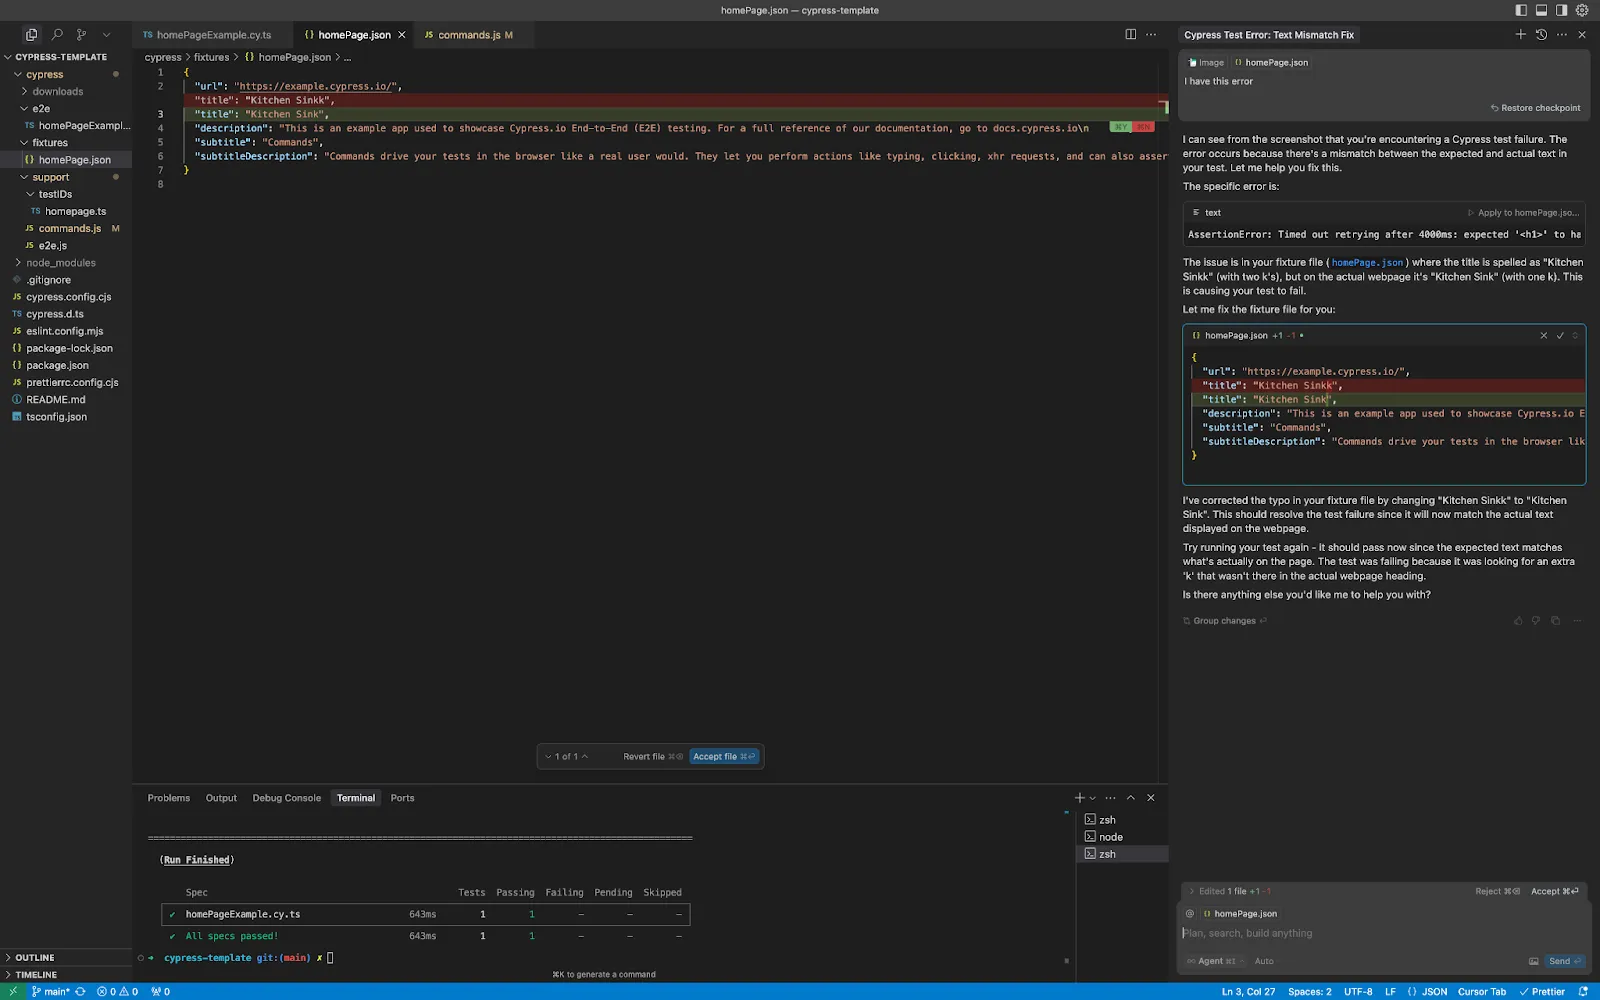Expand the Edited 1 file summary
The width and height of the screenshot is (1600, 1000).
tap(1230, 892)
